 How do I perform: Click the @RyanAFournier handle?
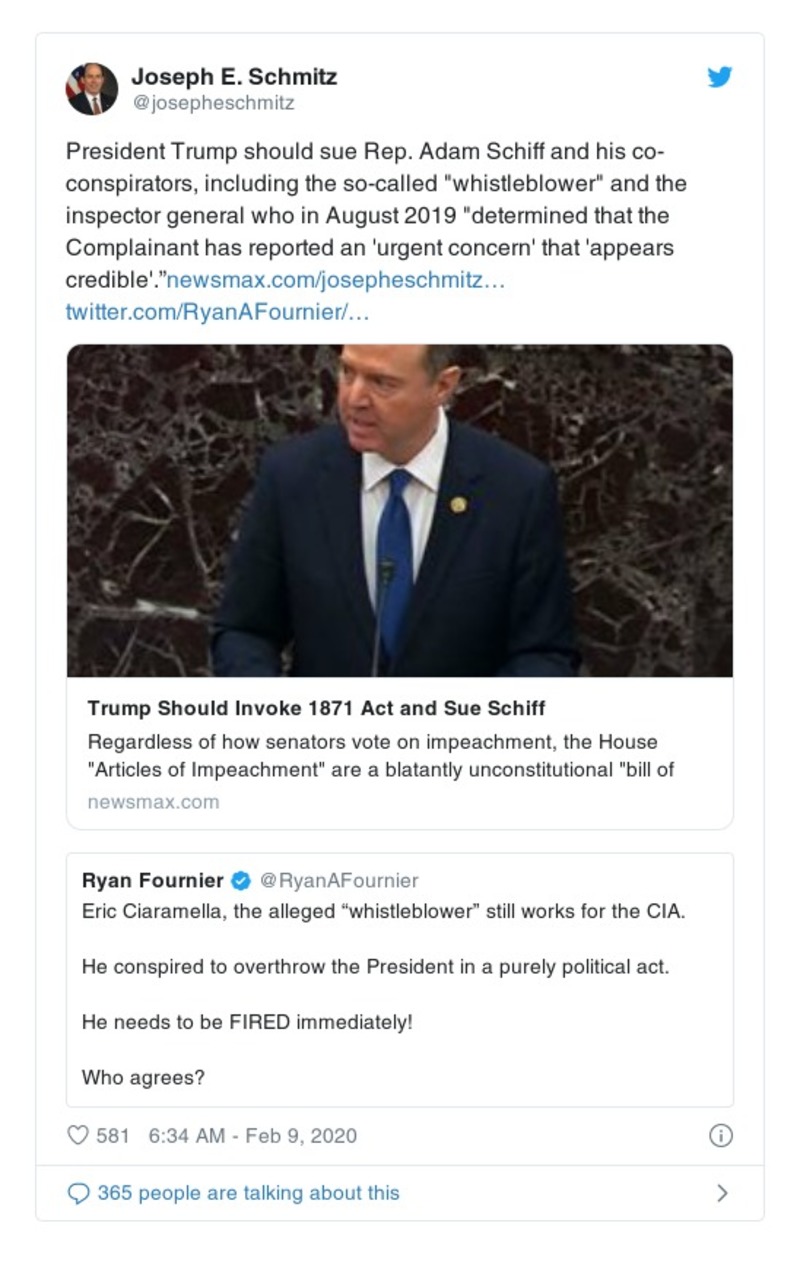[x=339, y=881]
